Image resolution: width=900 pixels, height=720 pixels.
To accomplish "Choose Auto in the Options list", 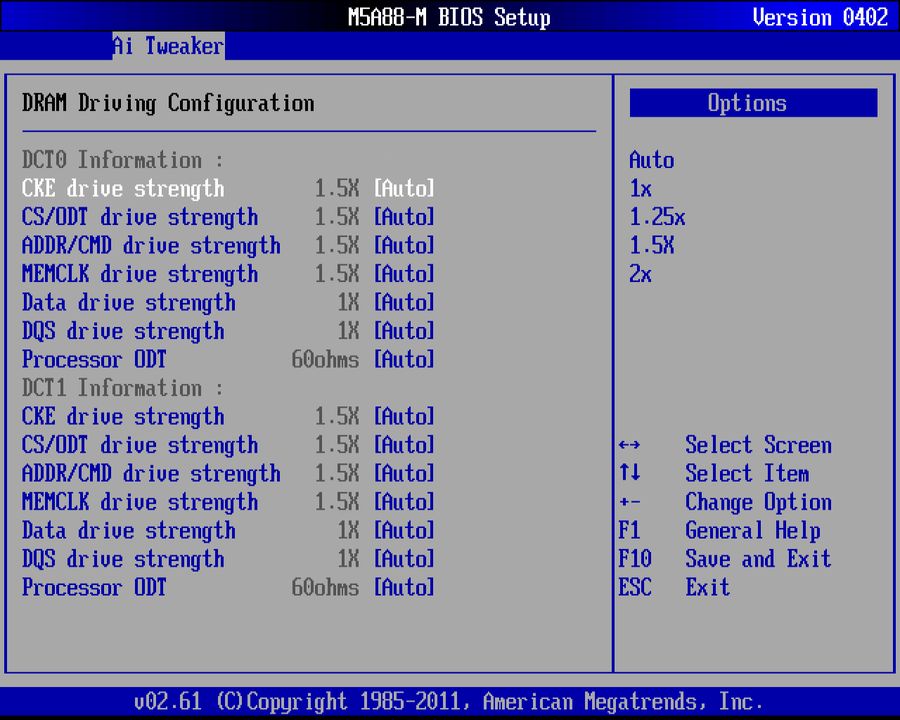I will 651,160.
